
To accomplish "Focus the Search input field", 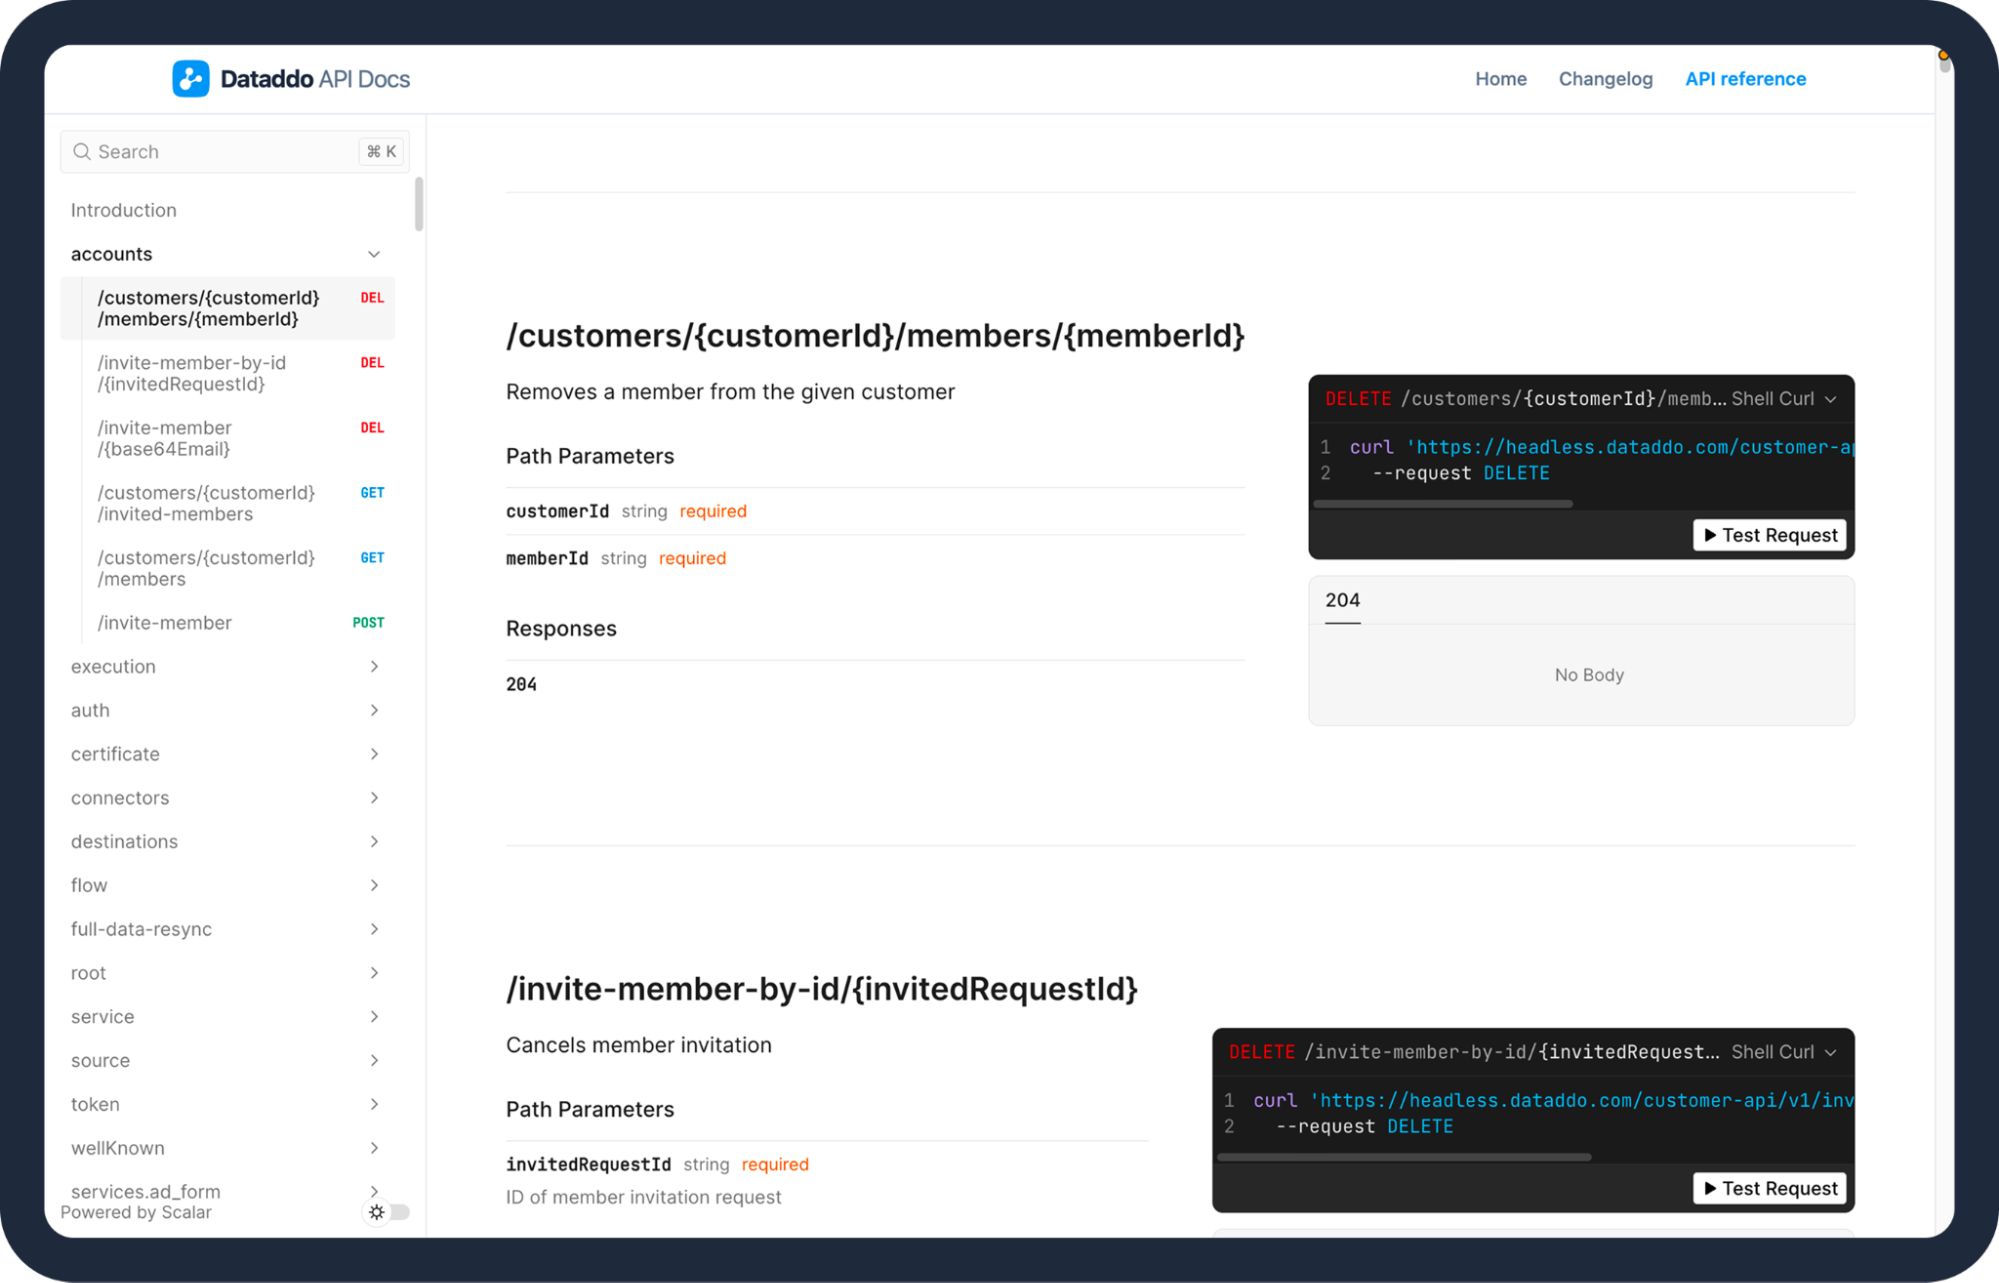I will click(x=234, y=152).
